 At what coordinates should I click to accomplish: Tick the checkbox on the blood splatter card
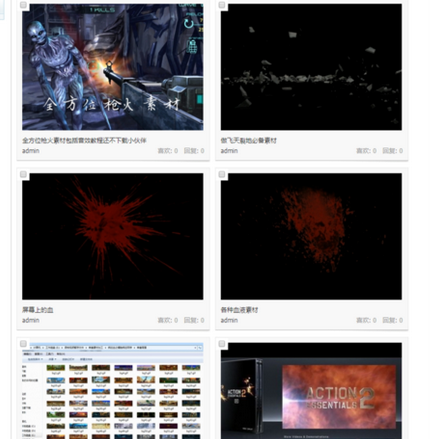pos(23,174)
